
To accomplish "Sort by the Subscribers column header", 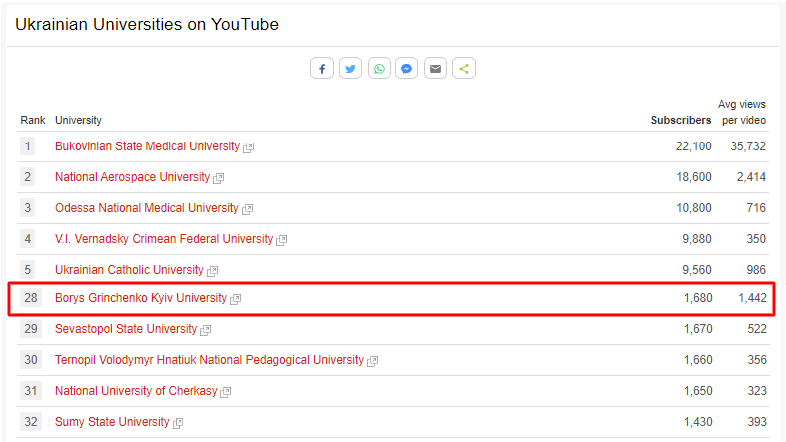I will coord(681,120).
